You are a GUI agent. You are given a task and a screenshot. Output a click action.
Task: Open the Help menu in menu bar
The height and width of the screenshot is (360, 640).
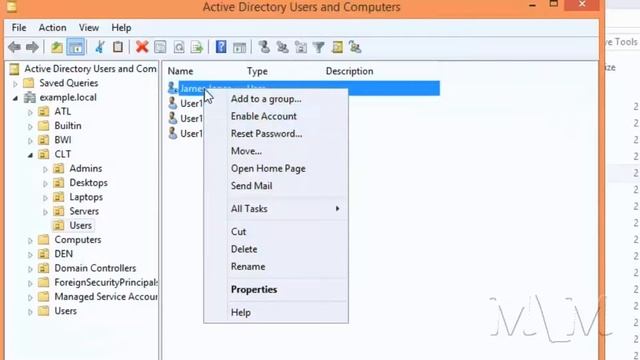[121, 28]
